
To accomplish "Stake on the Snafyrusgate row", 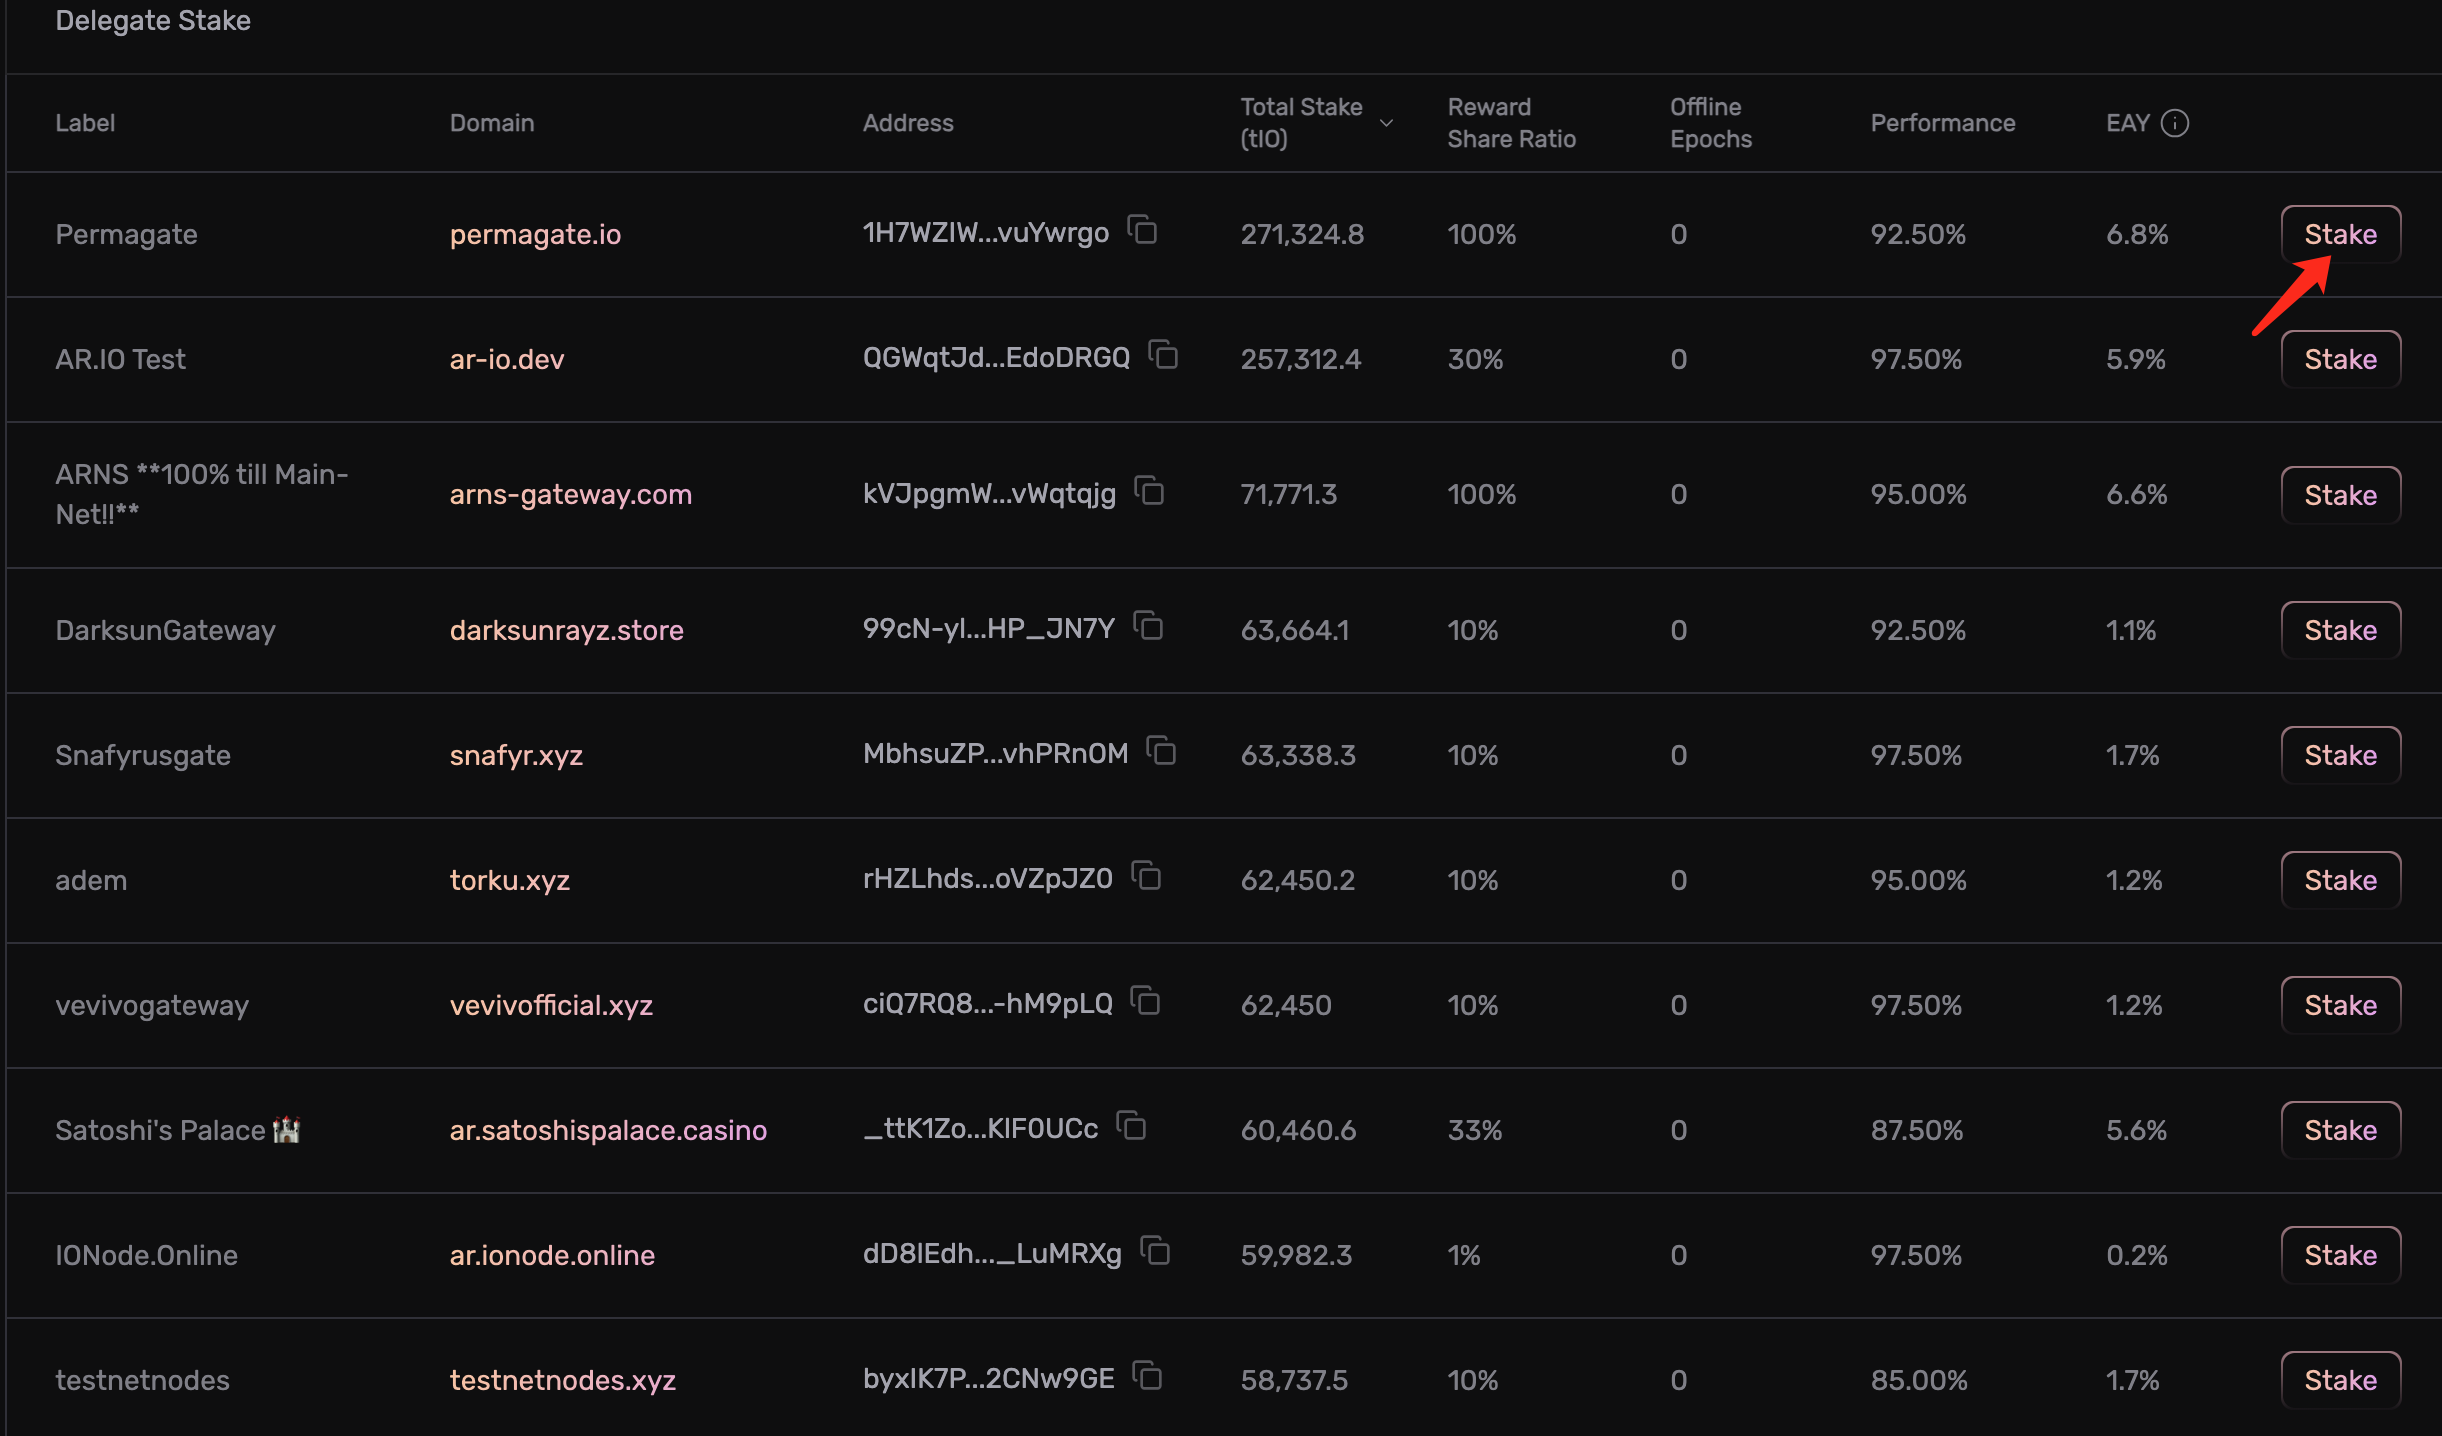I will pyautogui.click(x=2340, y=755).
